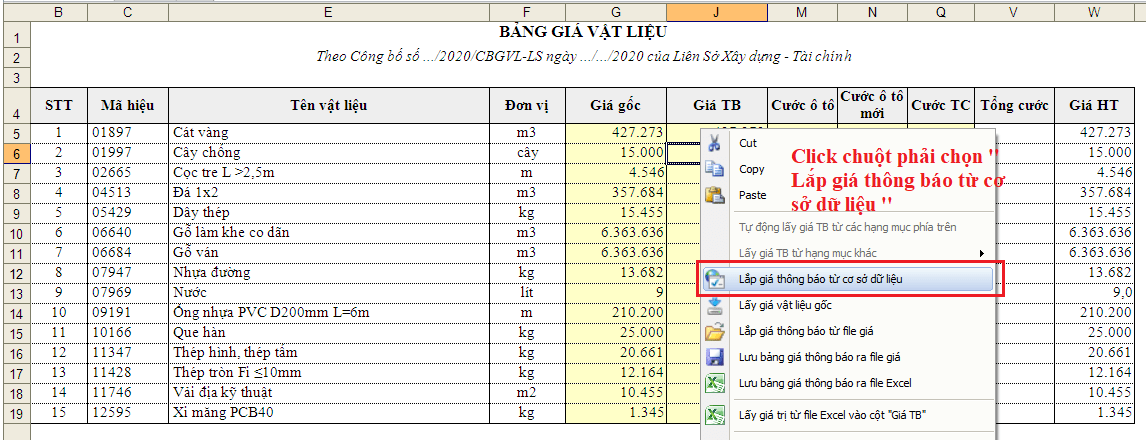
Task: Click the download icon for 'Lấy giá vật liệu gốc'
Action: click(x=714, y=305)
